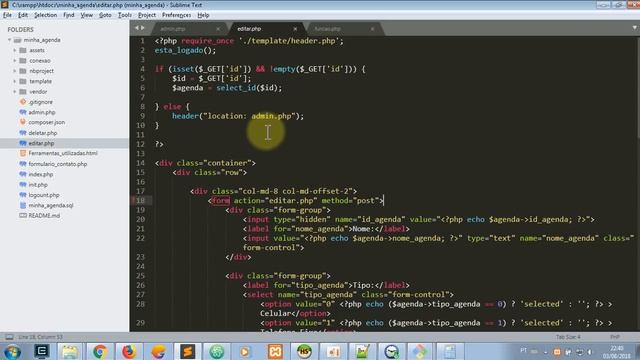Close the third editor tab

372,29
